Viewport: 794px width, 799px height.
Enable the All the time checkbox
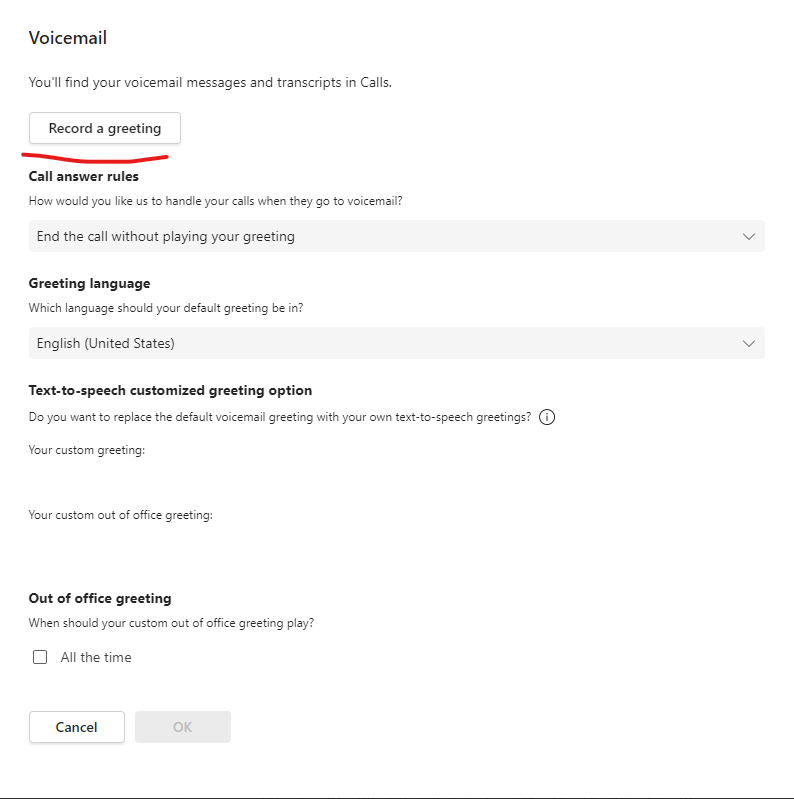tap(40, 657)
